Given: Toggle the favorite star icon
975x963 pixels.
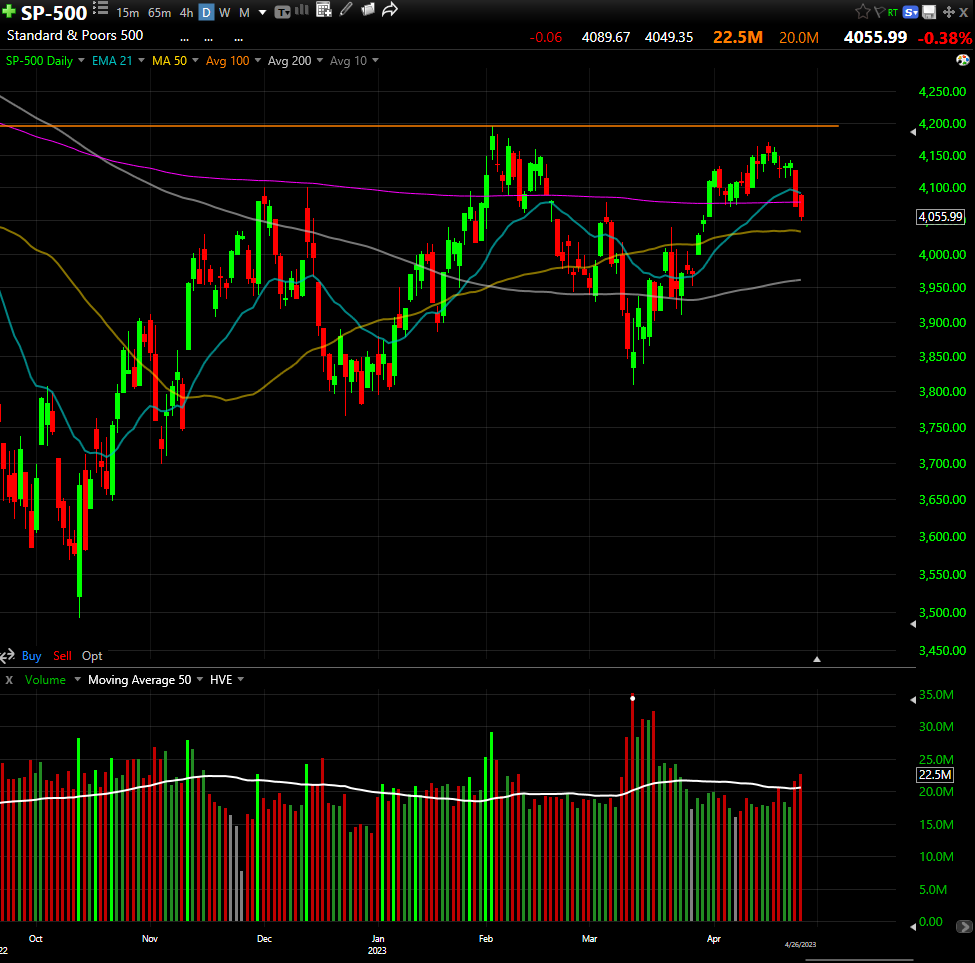Looking at the screenshot, I should pyautogui.click(x=862, y=11).
